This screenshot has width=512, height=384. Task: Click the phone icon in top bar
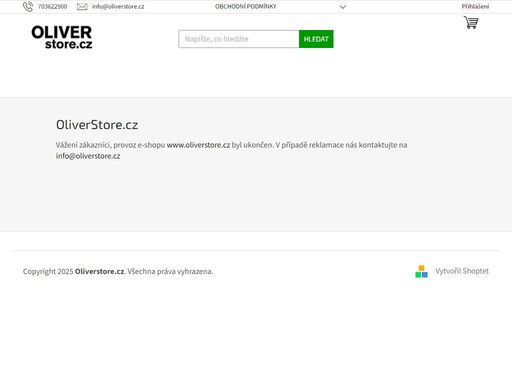(28, 7)
